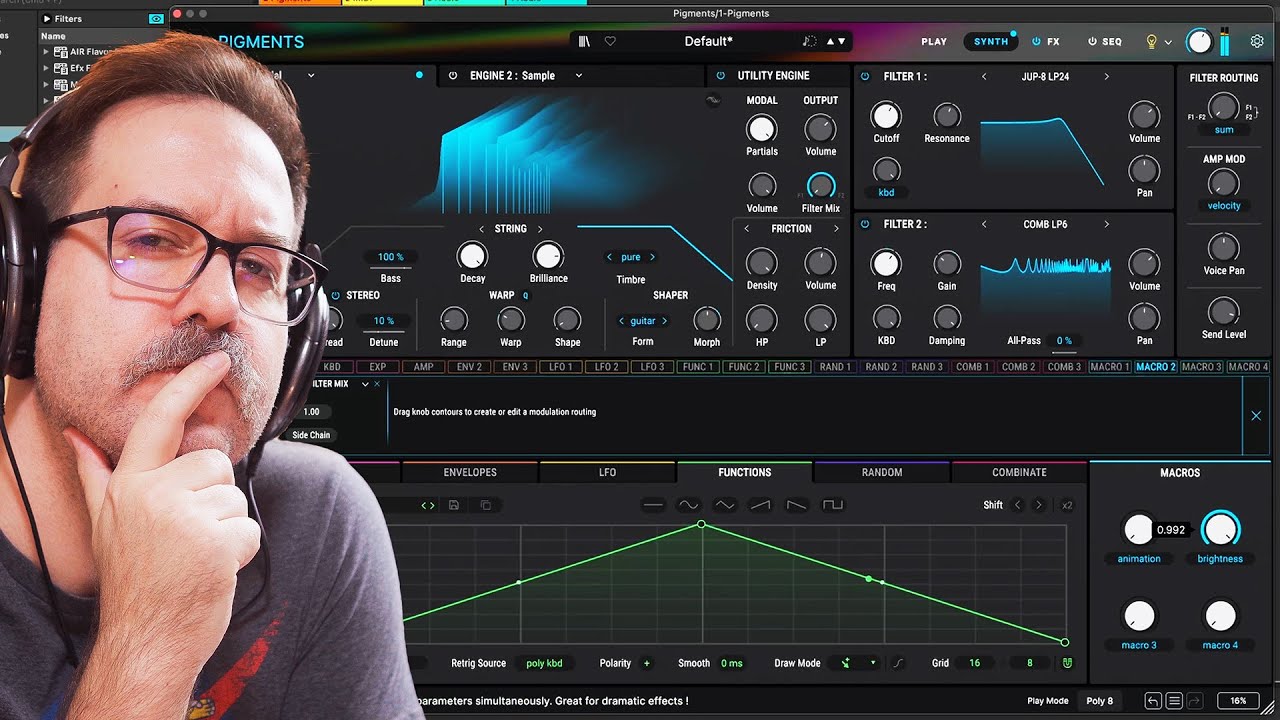Toggle the Polarity plus button
The width and height of the screenshot is (1280, 720).
(646, 663)
